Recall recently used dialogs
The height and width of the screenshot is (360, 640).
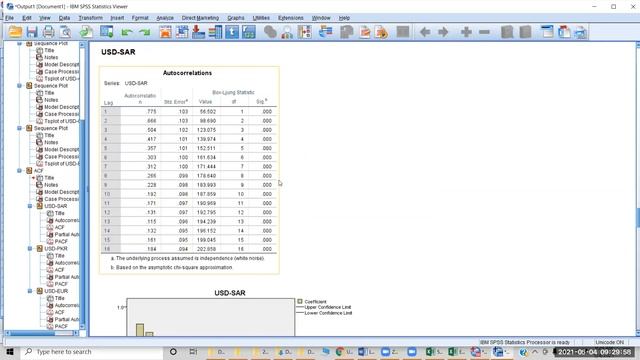click(107, 32)
